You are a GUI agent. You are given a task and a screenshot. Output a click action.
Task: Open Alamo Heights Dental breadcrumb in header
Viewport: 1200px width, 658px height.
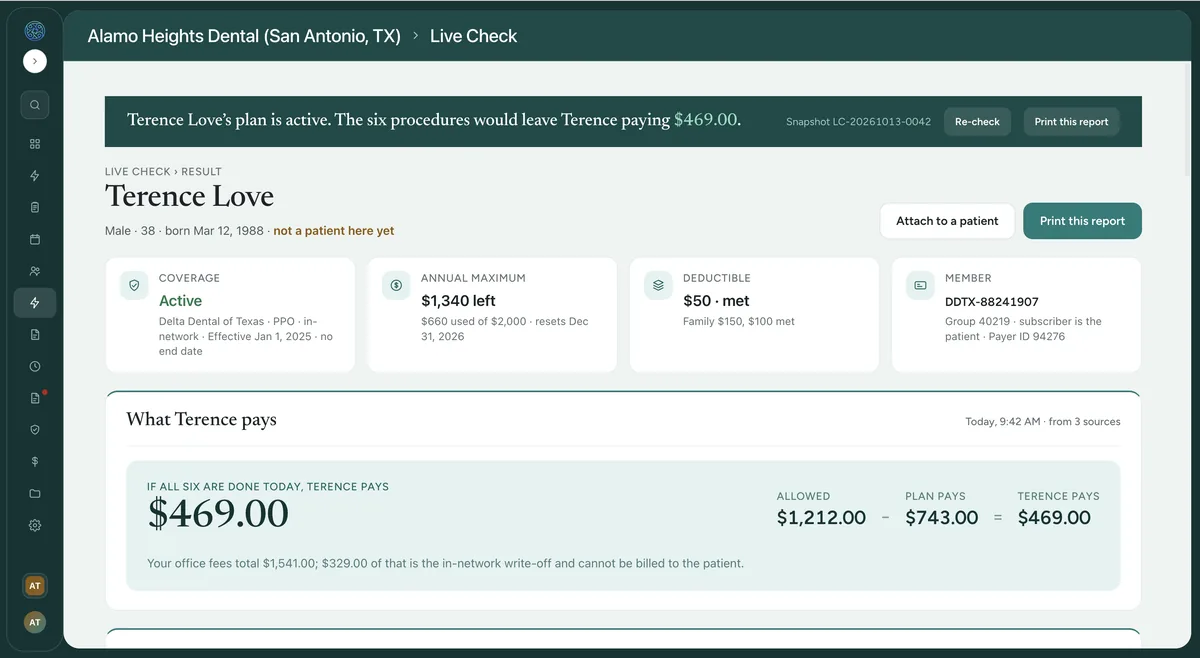(x=244, y=36)
